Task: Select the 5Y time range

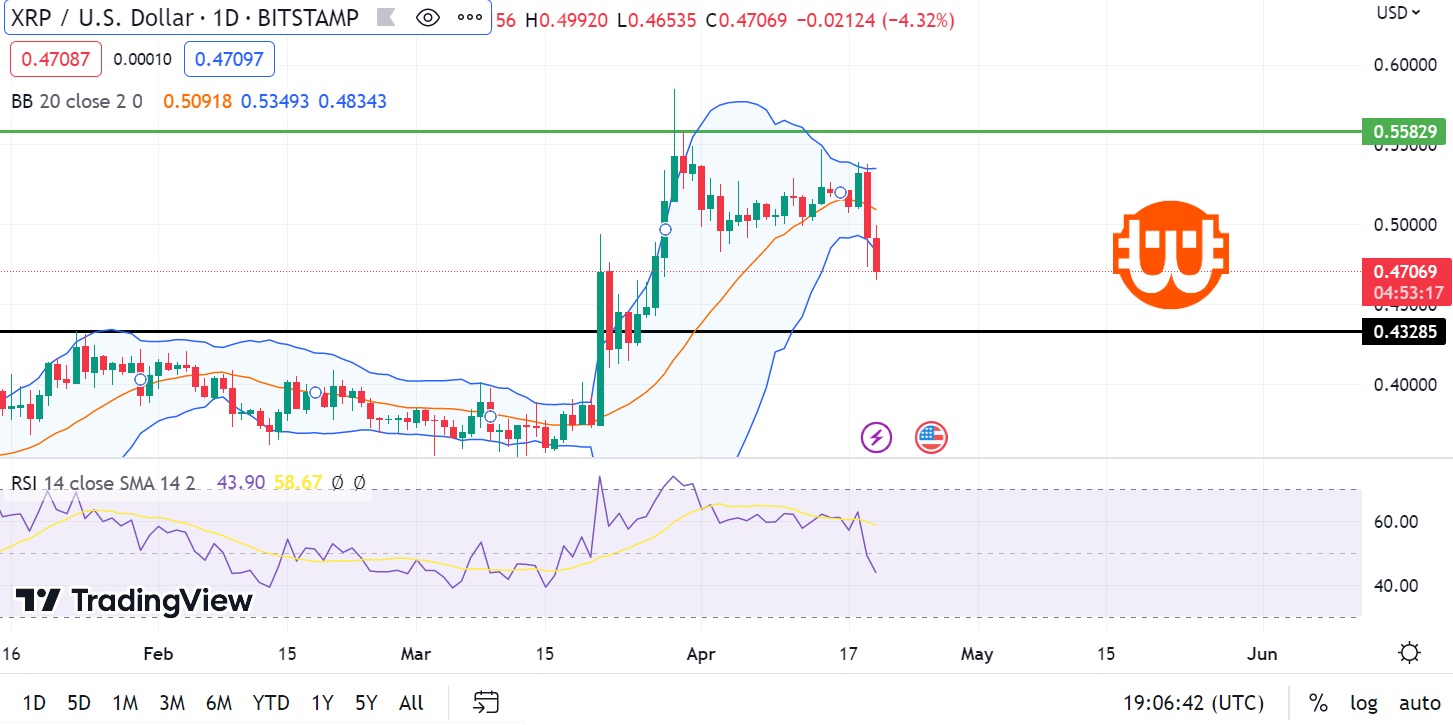Action: [366, 703]
